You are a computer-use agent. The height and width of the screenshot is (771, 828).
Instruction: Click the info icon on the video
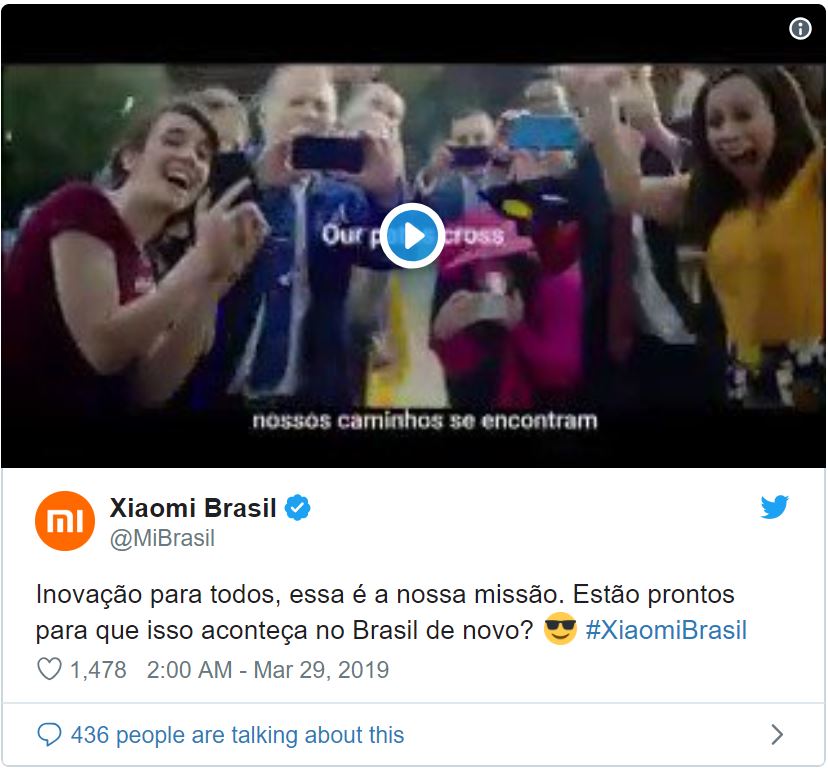(x=801, y=28)
